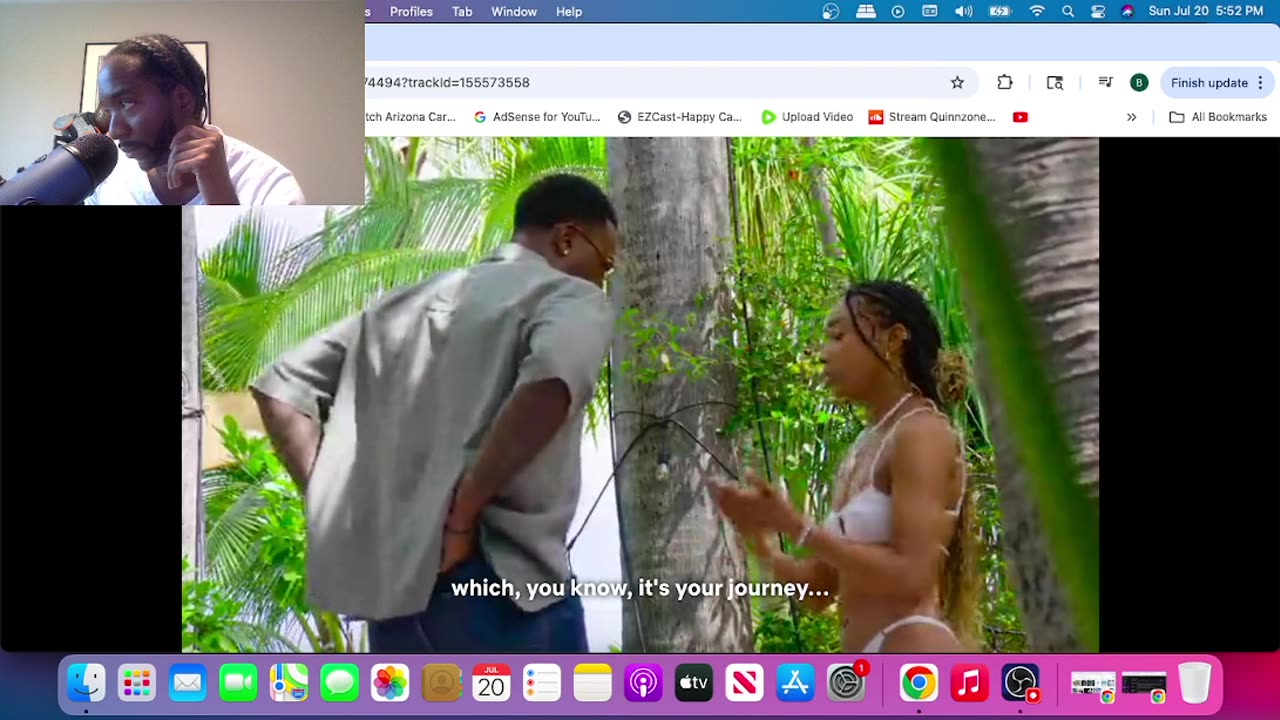Screen dimensions: 1280x720
Task: Open Reminders from the Dock
Action: (x=542, y=684)
